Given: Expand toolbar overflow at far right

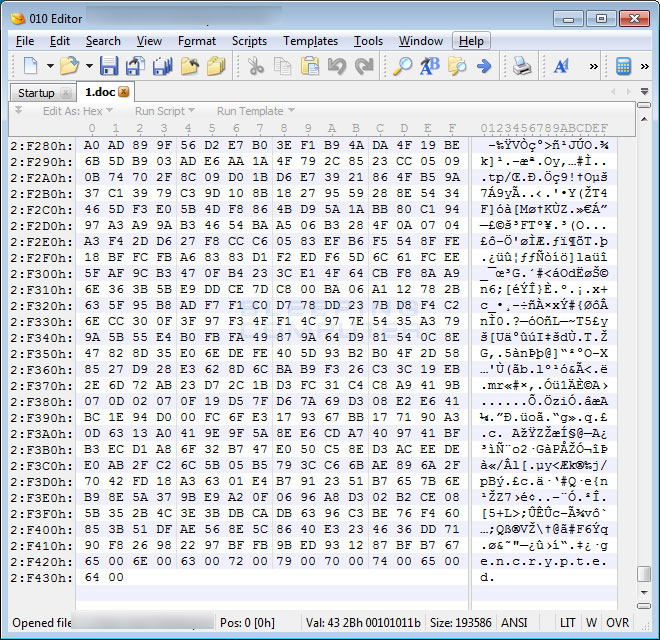Looking at the screenshot, I should coord(644,66).
